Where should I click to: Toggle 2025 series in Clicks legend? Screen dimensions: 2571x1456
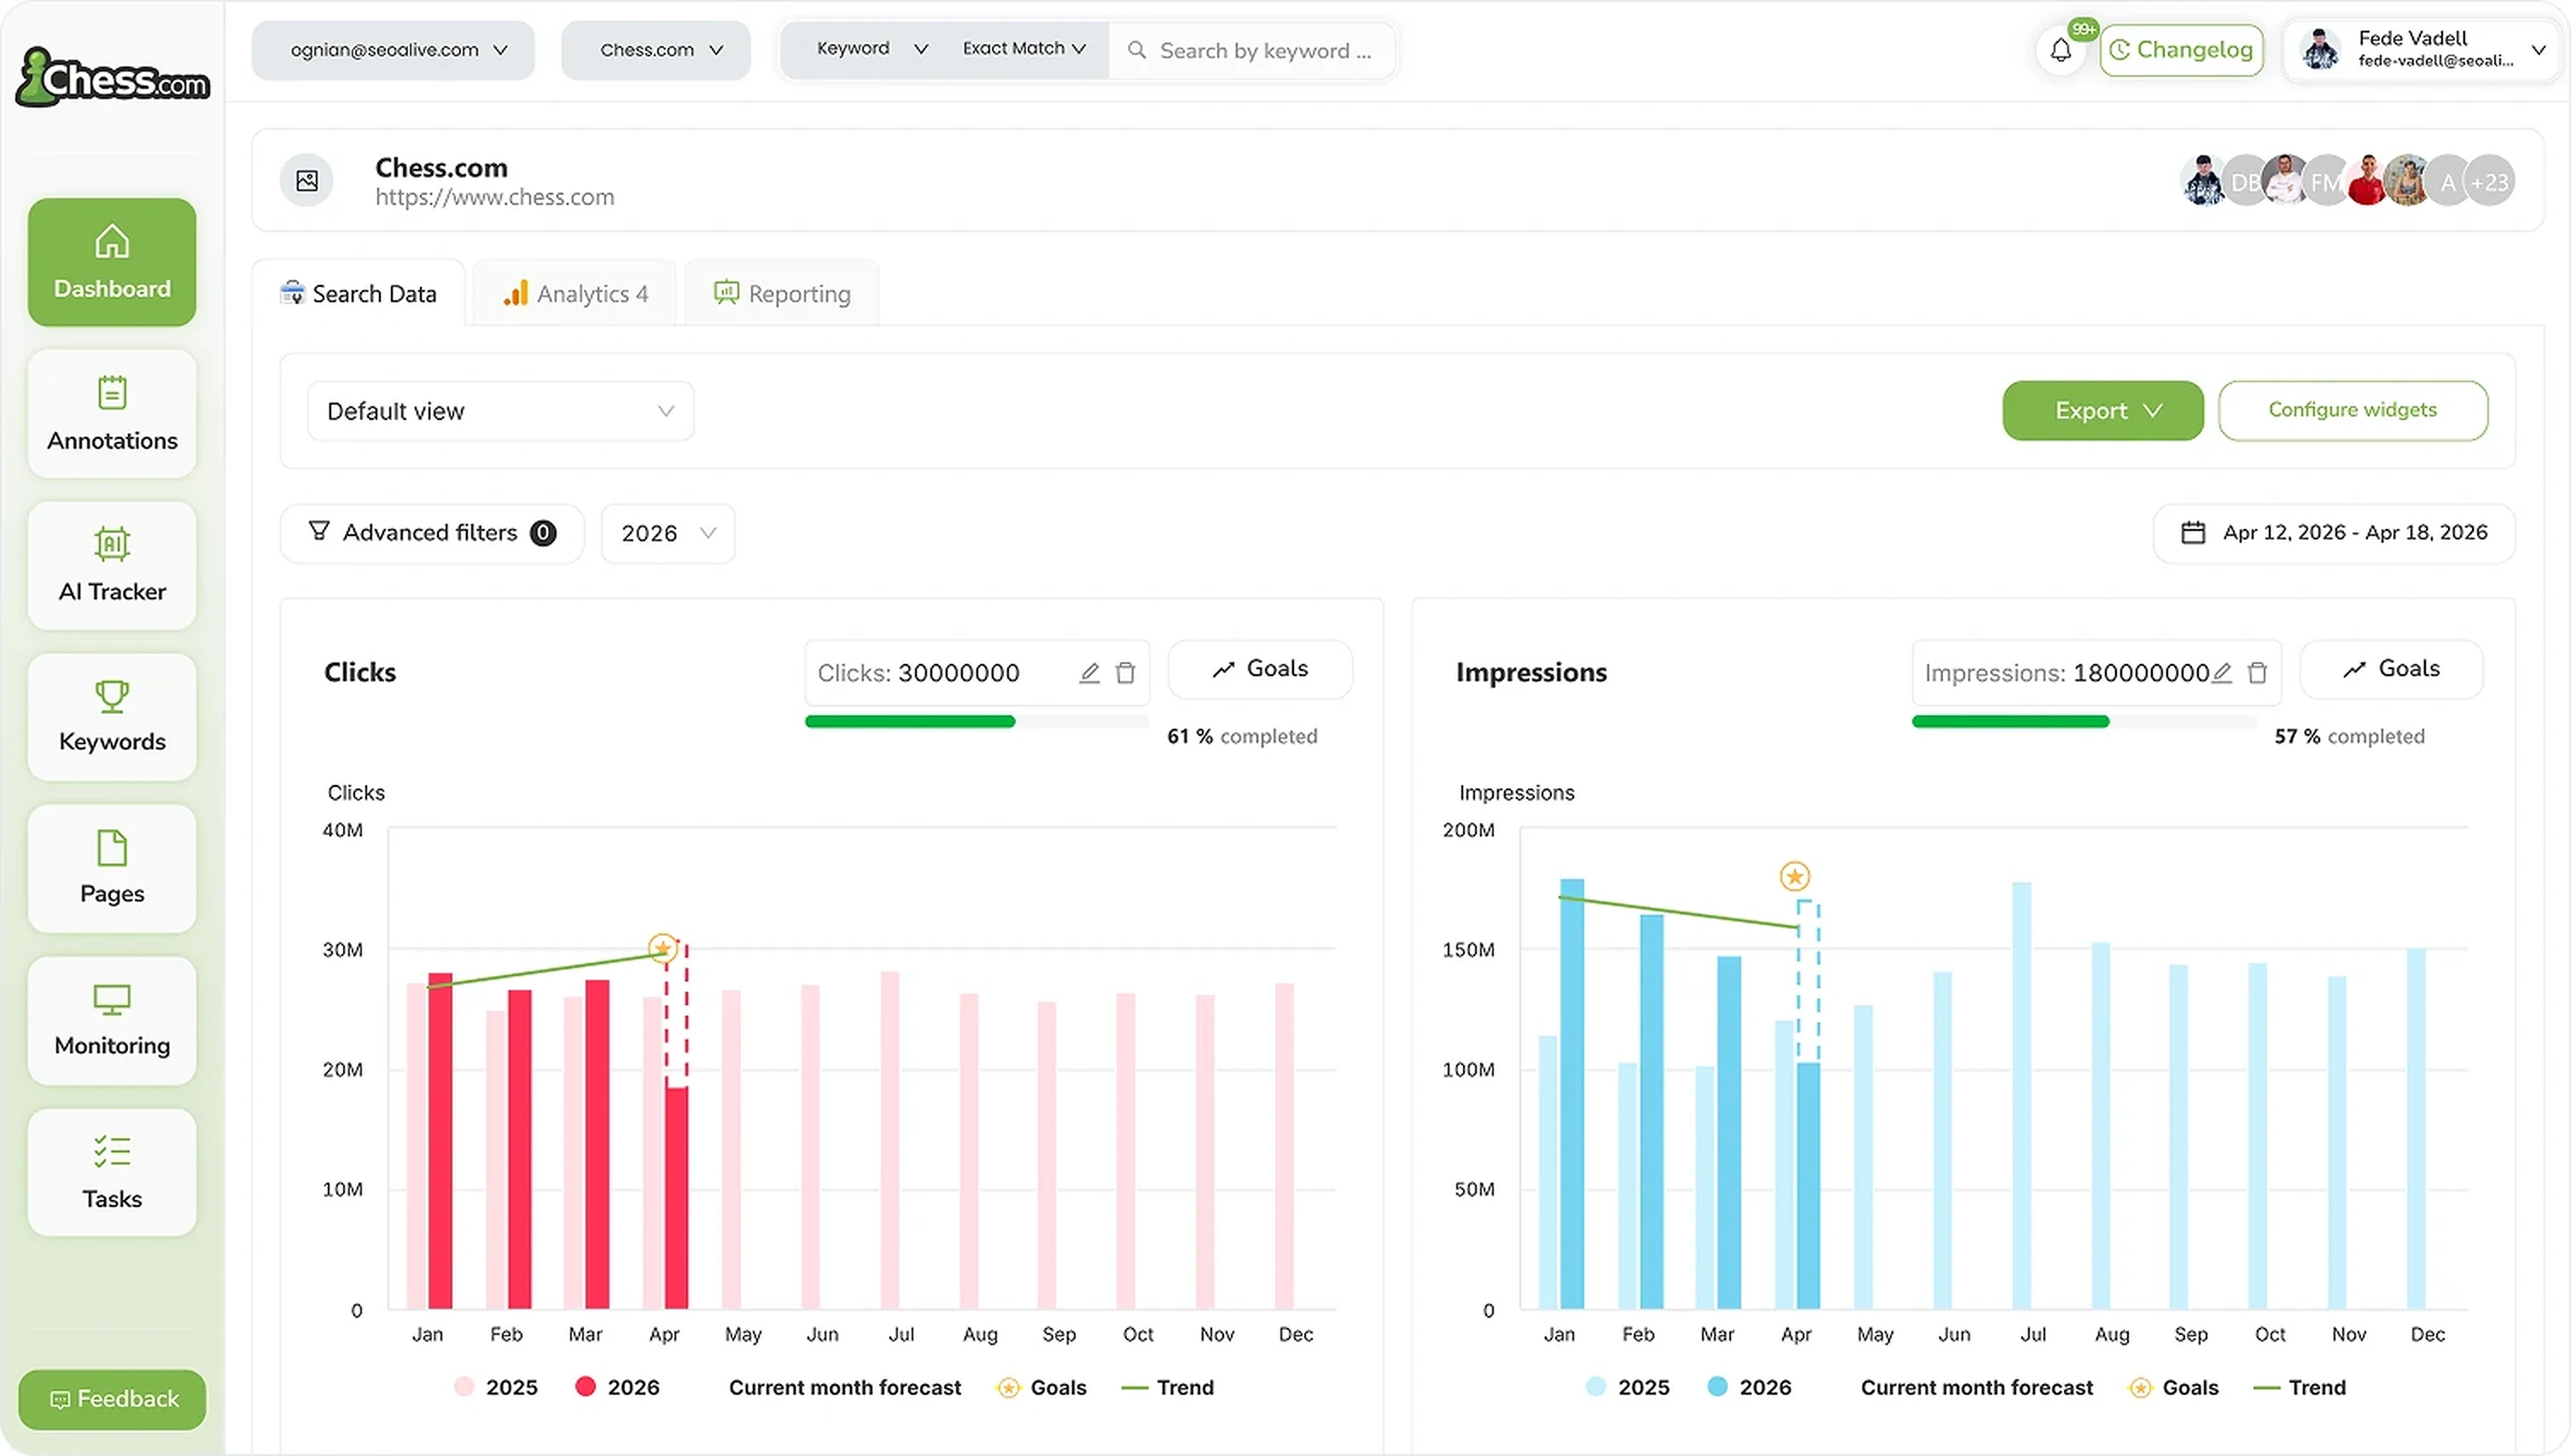[496, 1387]
